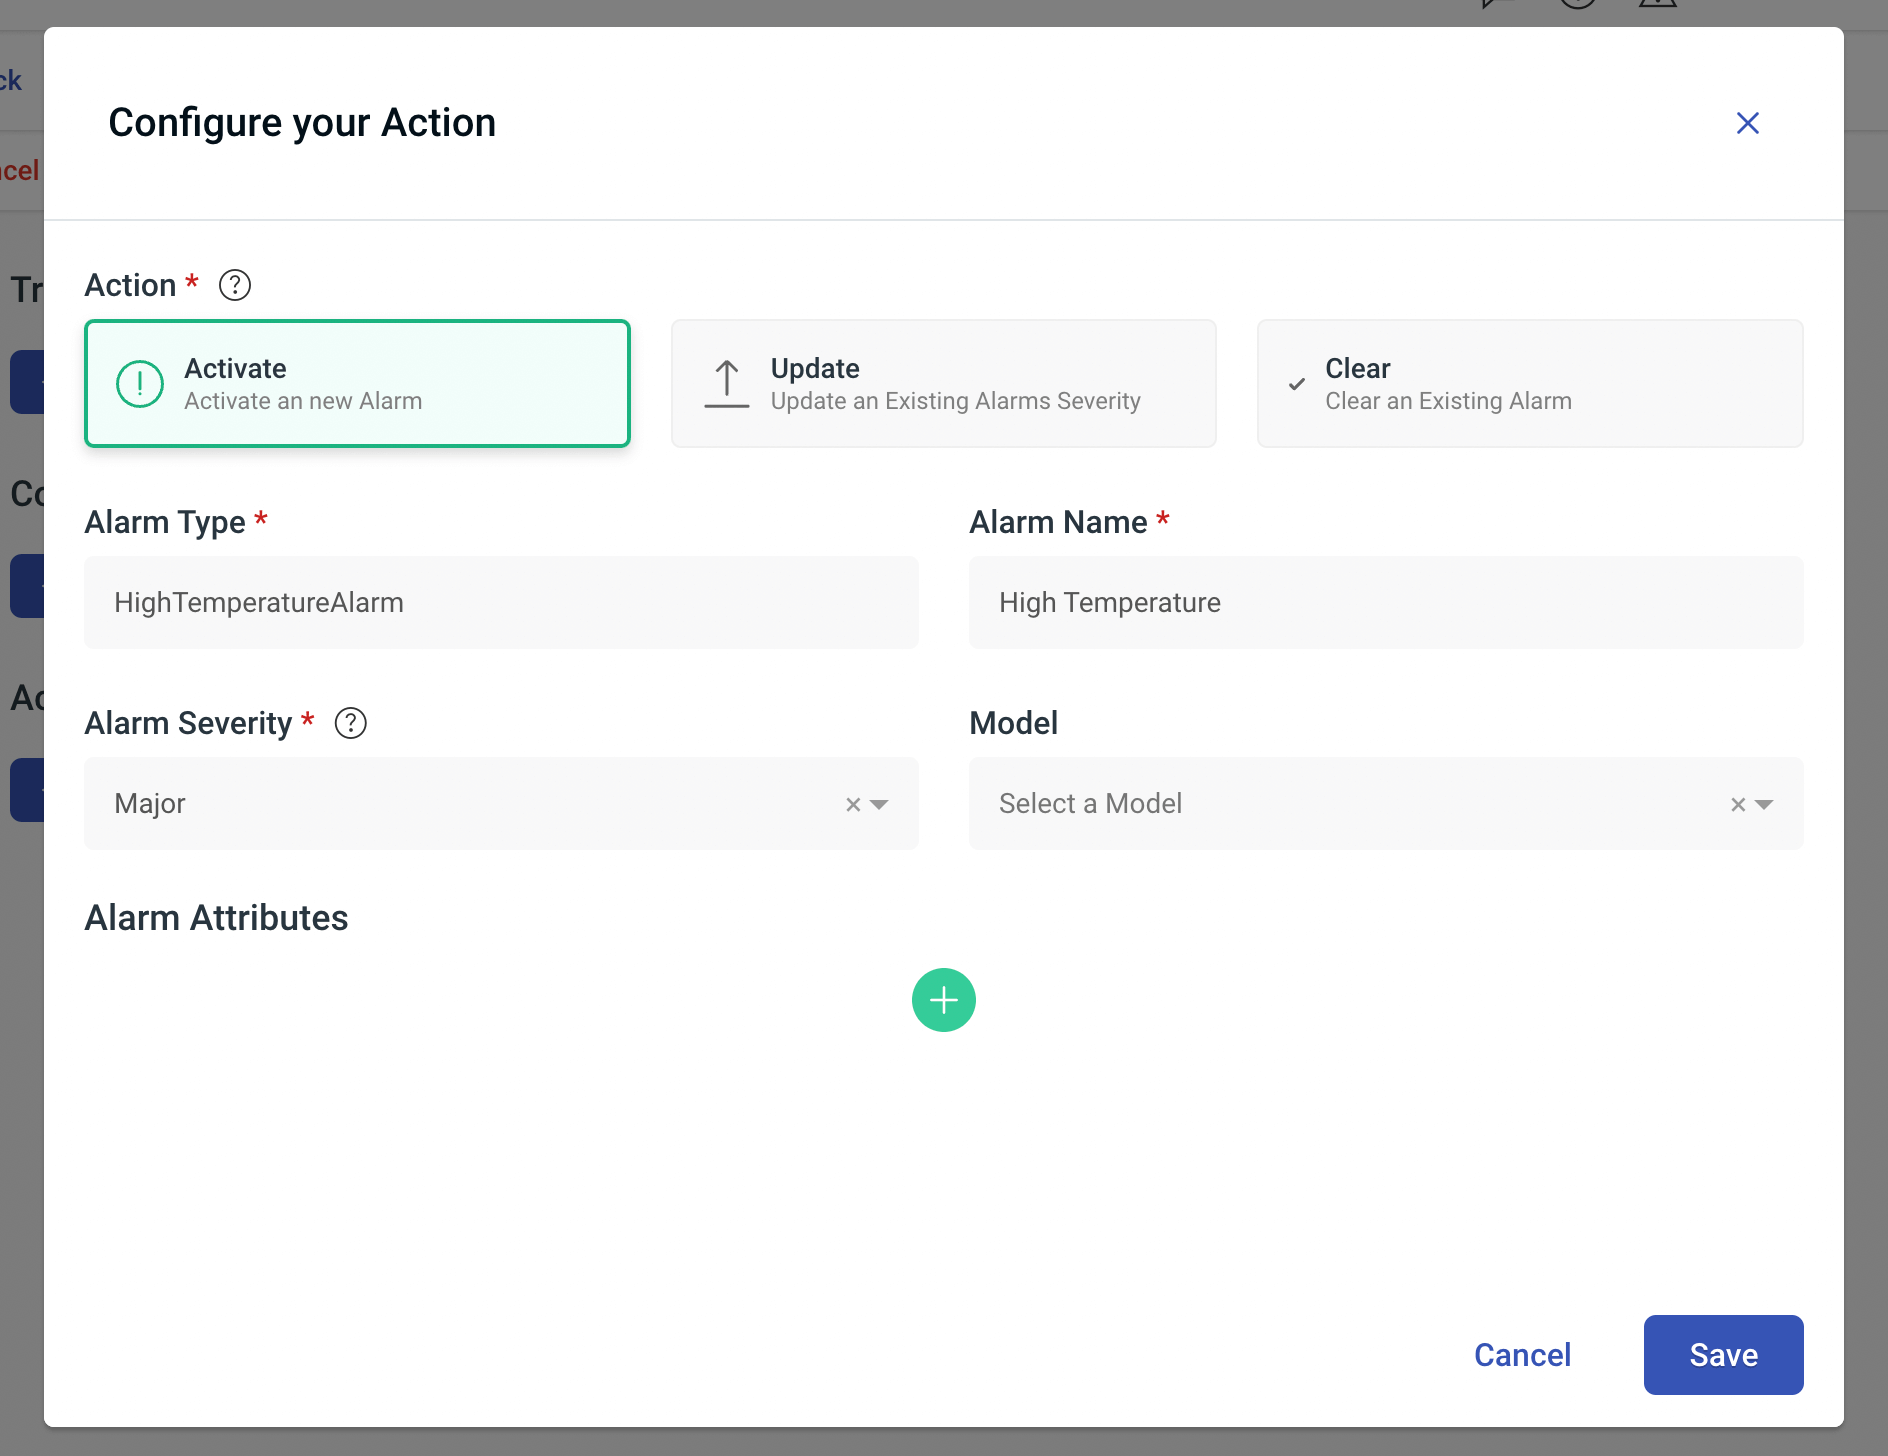This screenshot has width=1888, height=1456.
Task: Click the upload icon on the Update card
Action: (x=727, y=383)
